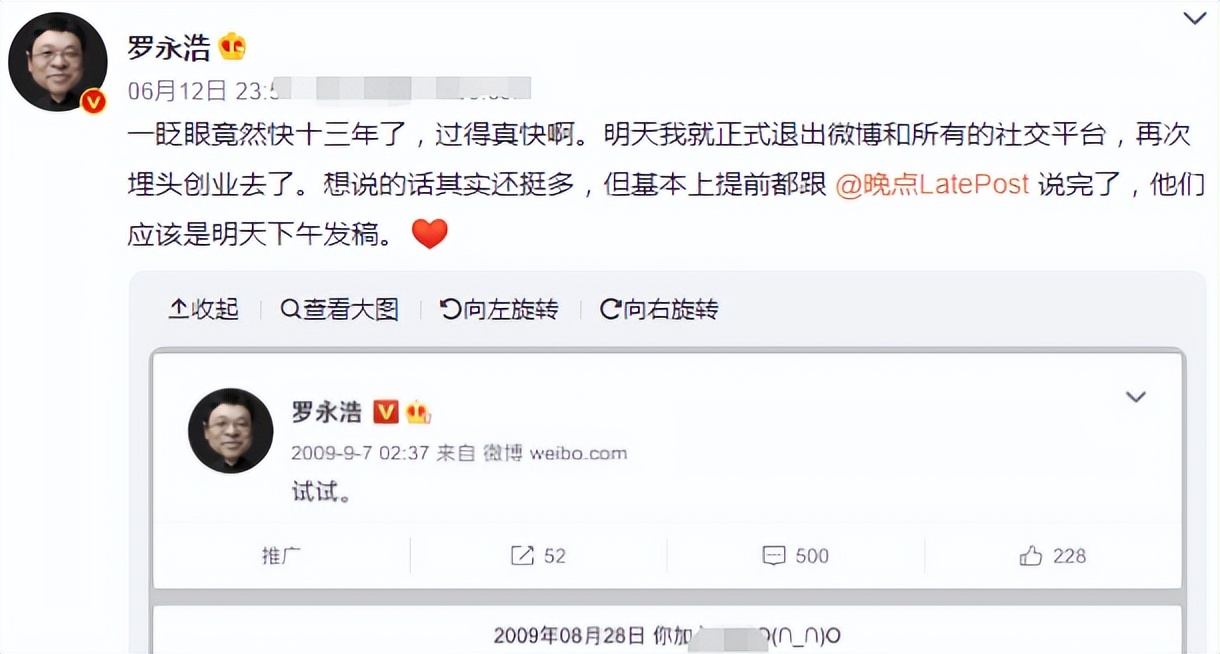The image size is (1220, 654).
Task: Collapse the image with 收起
Action: pyautogui.click(x=204, y=310)
